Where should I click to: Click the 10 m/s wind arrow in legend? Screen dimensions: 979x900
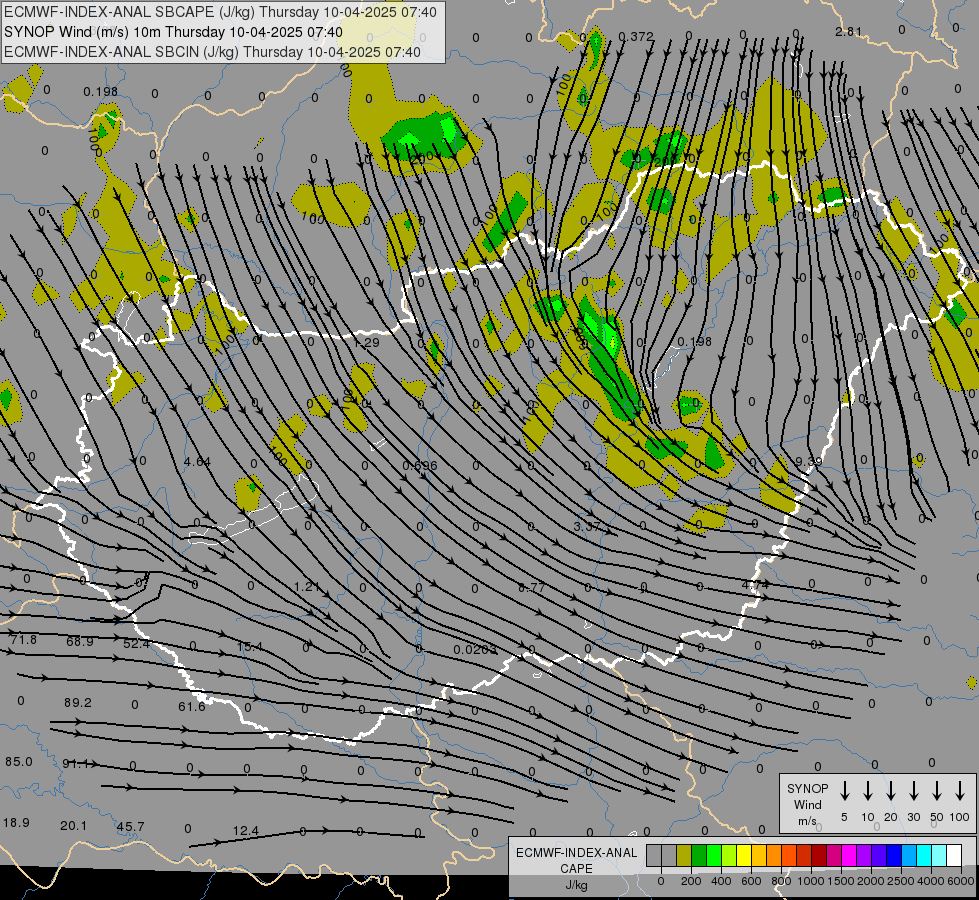[x=867, y=791]
